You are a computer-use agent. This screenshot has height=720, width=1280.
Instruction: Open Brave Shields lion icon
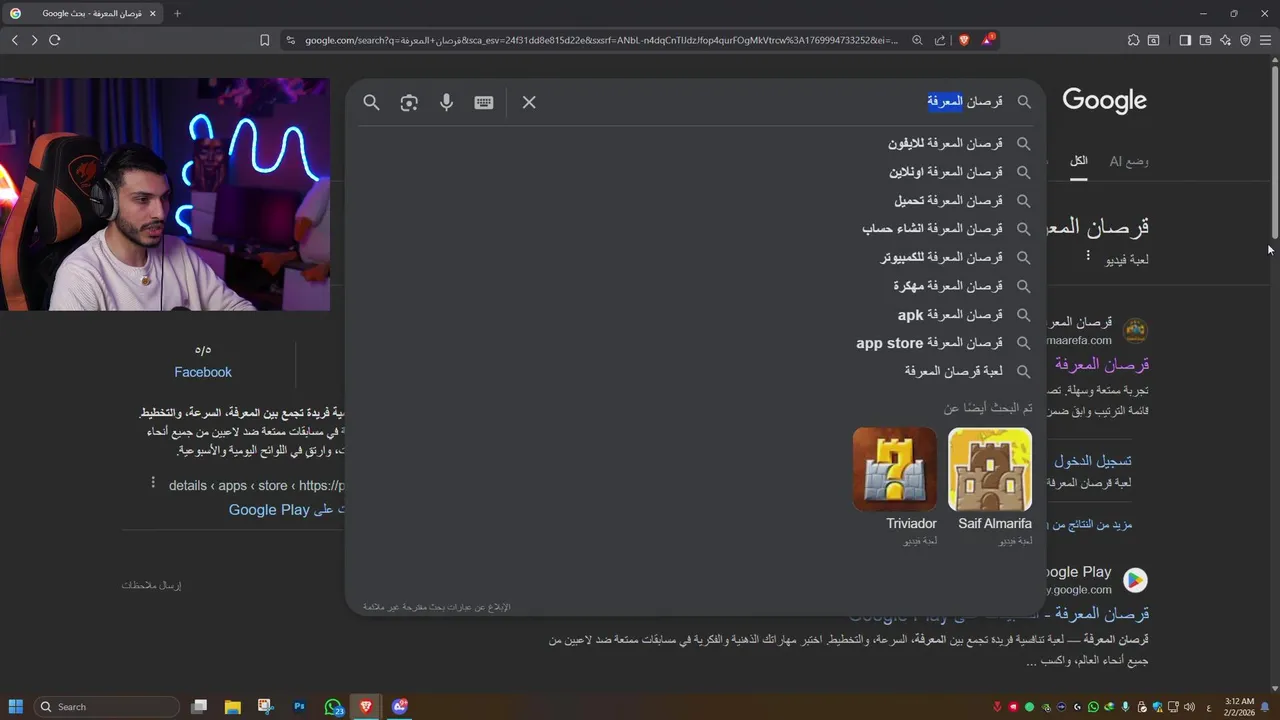pos(964,40)
